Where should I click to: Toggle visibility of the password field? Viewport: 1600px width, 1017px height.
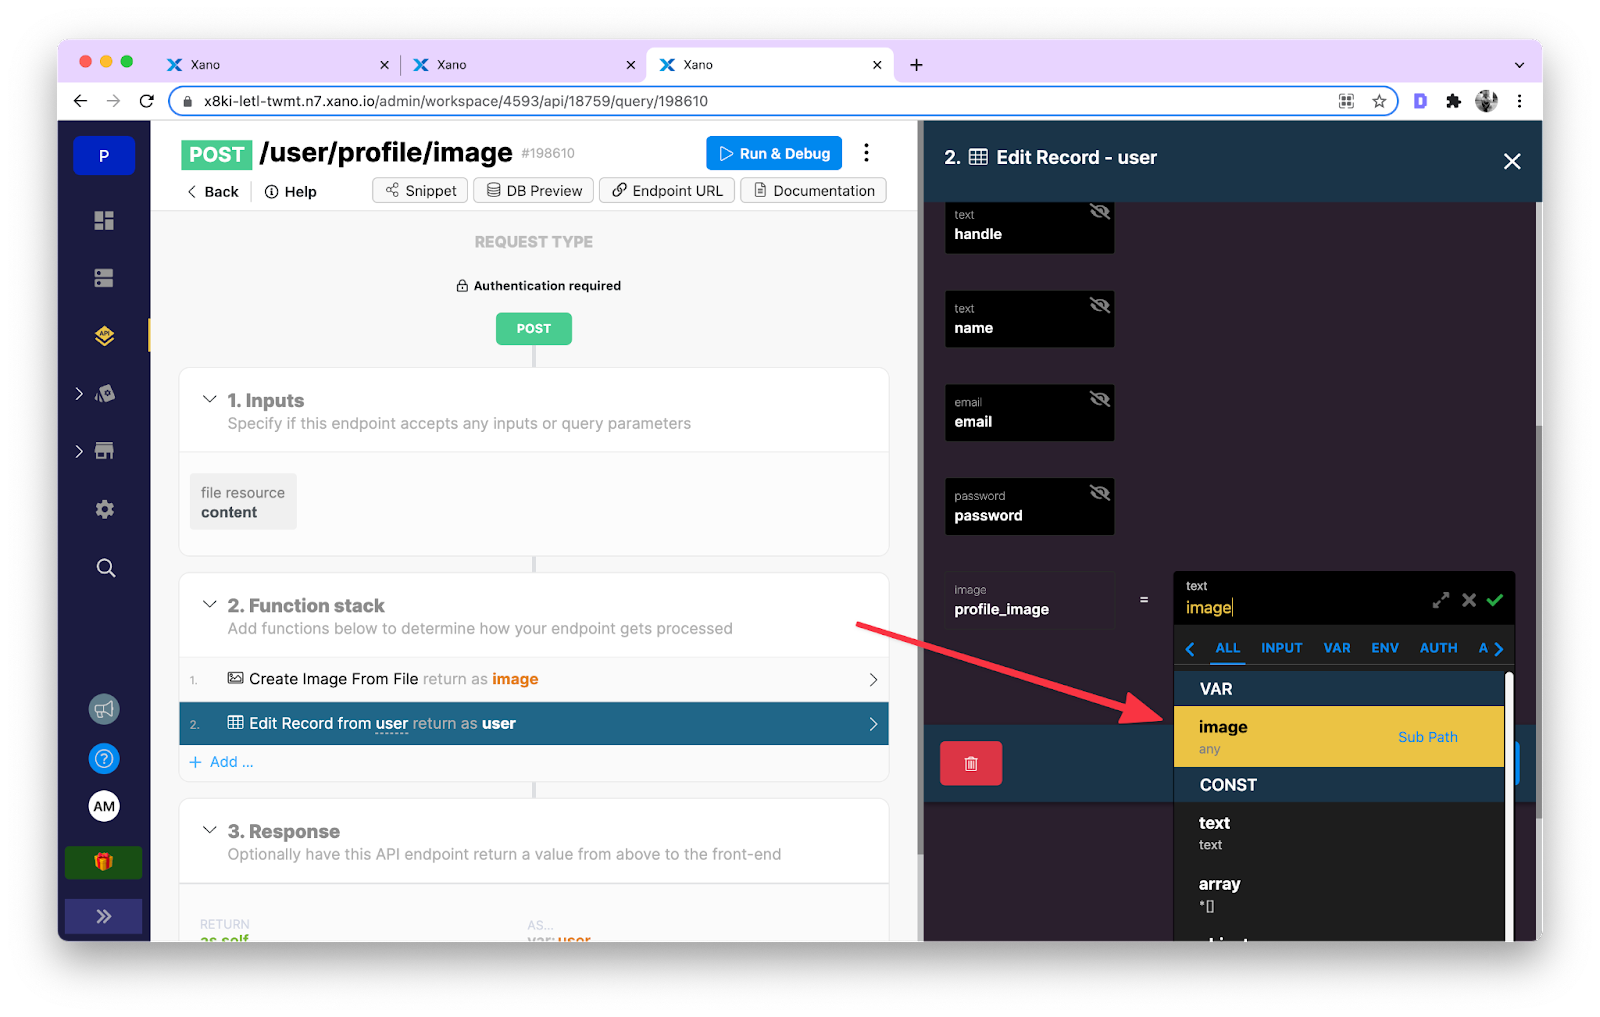1099,492
